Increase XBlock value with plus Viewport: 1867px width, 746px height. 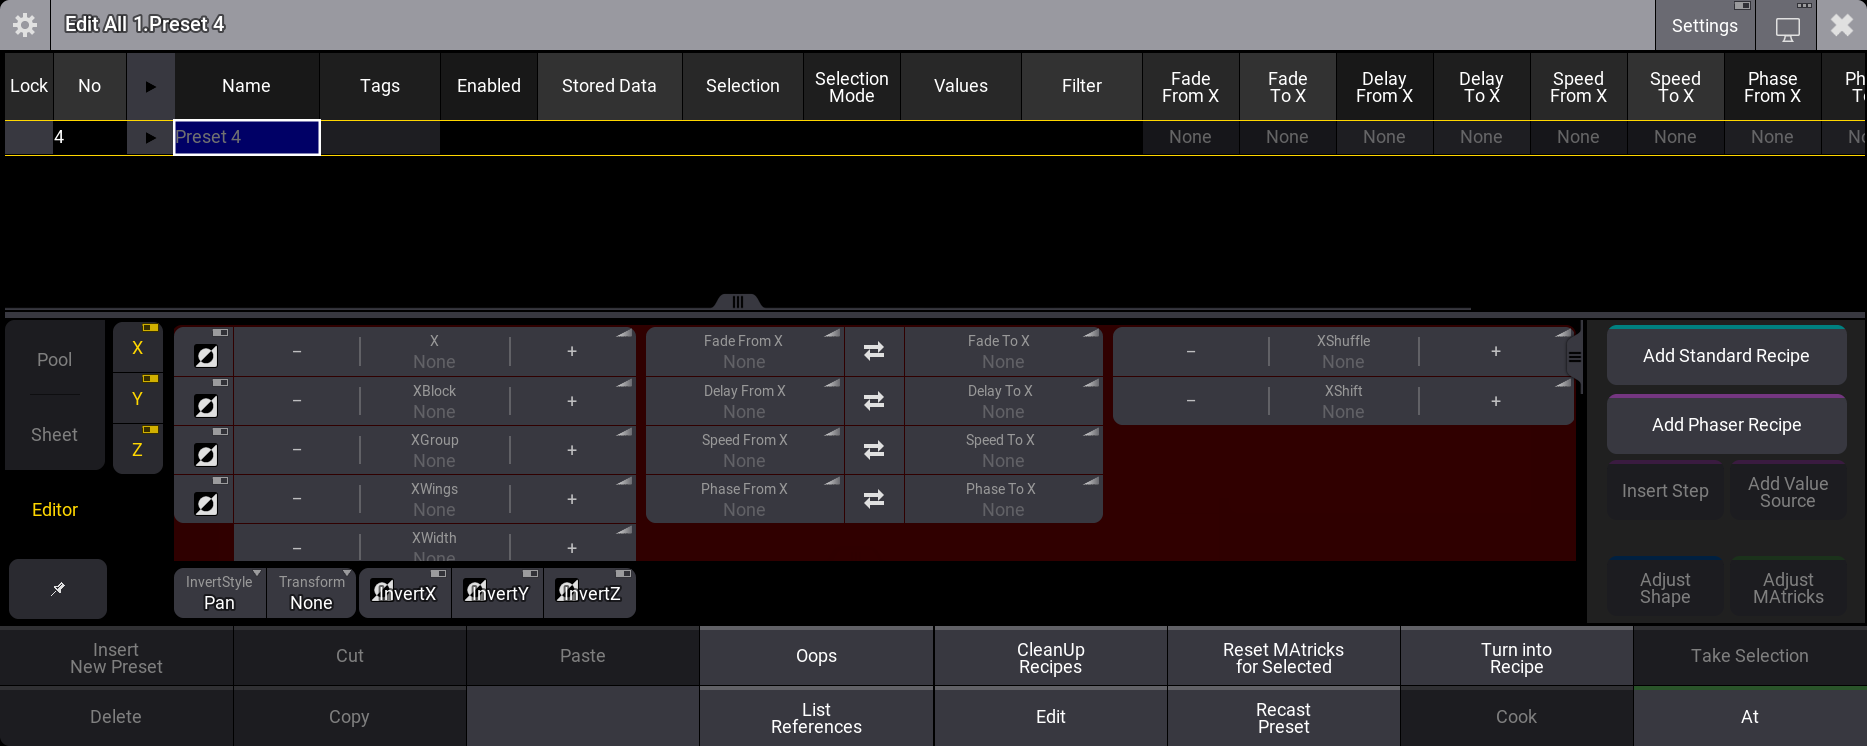click(x=572, y=401)
